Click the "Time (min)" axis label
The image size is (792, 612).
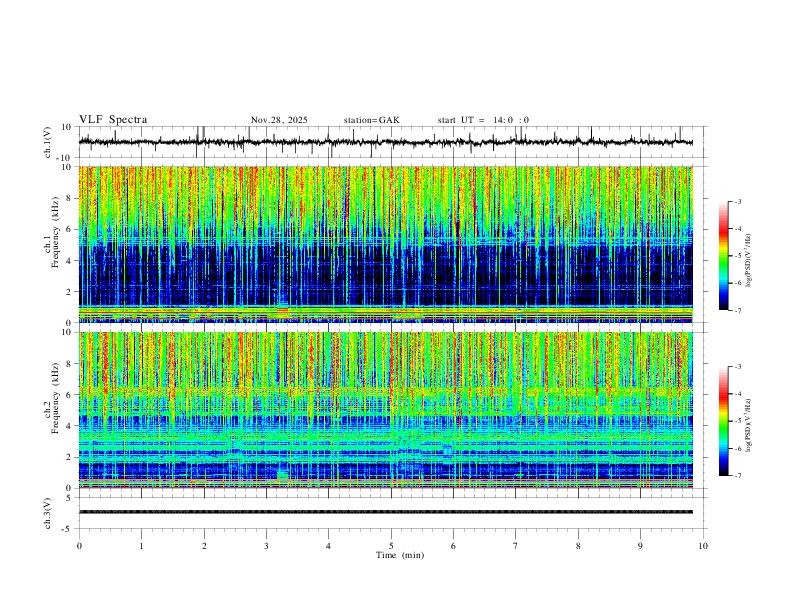click(400, 555)
